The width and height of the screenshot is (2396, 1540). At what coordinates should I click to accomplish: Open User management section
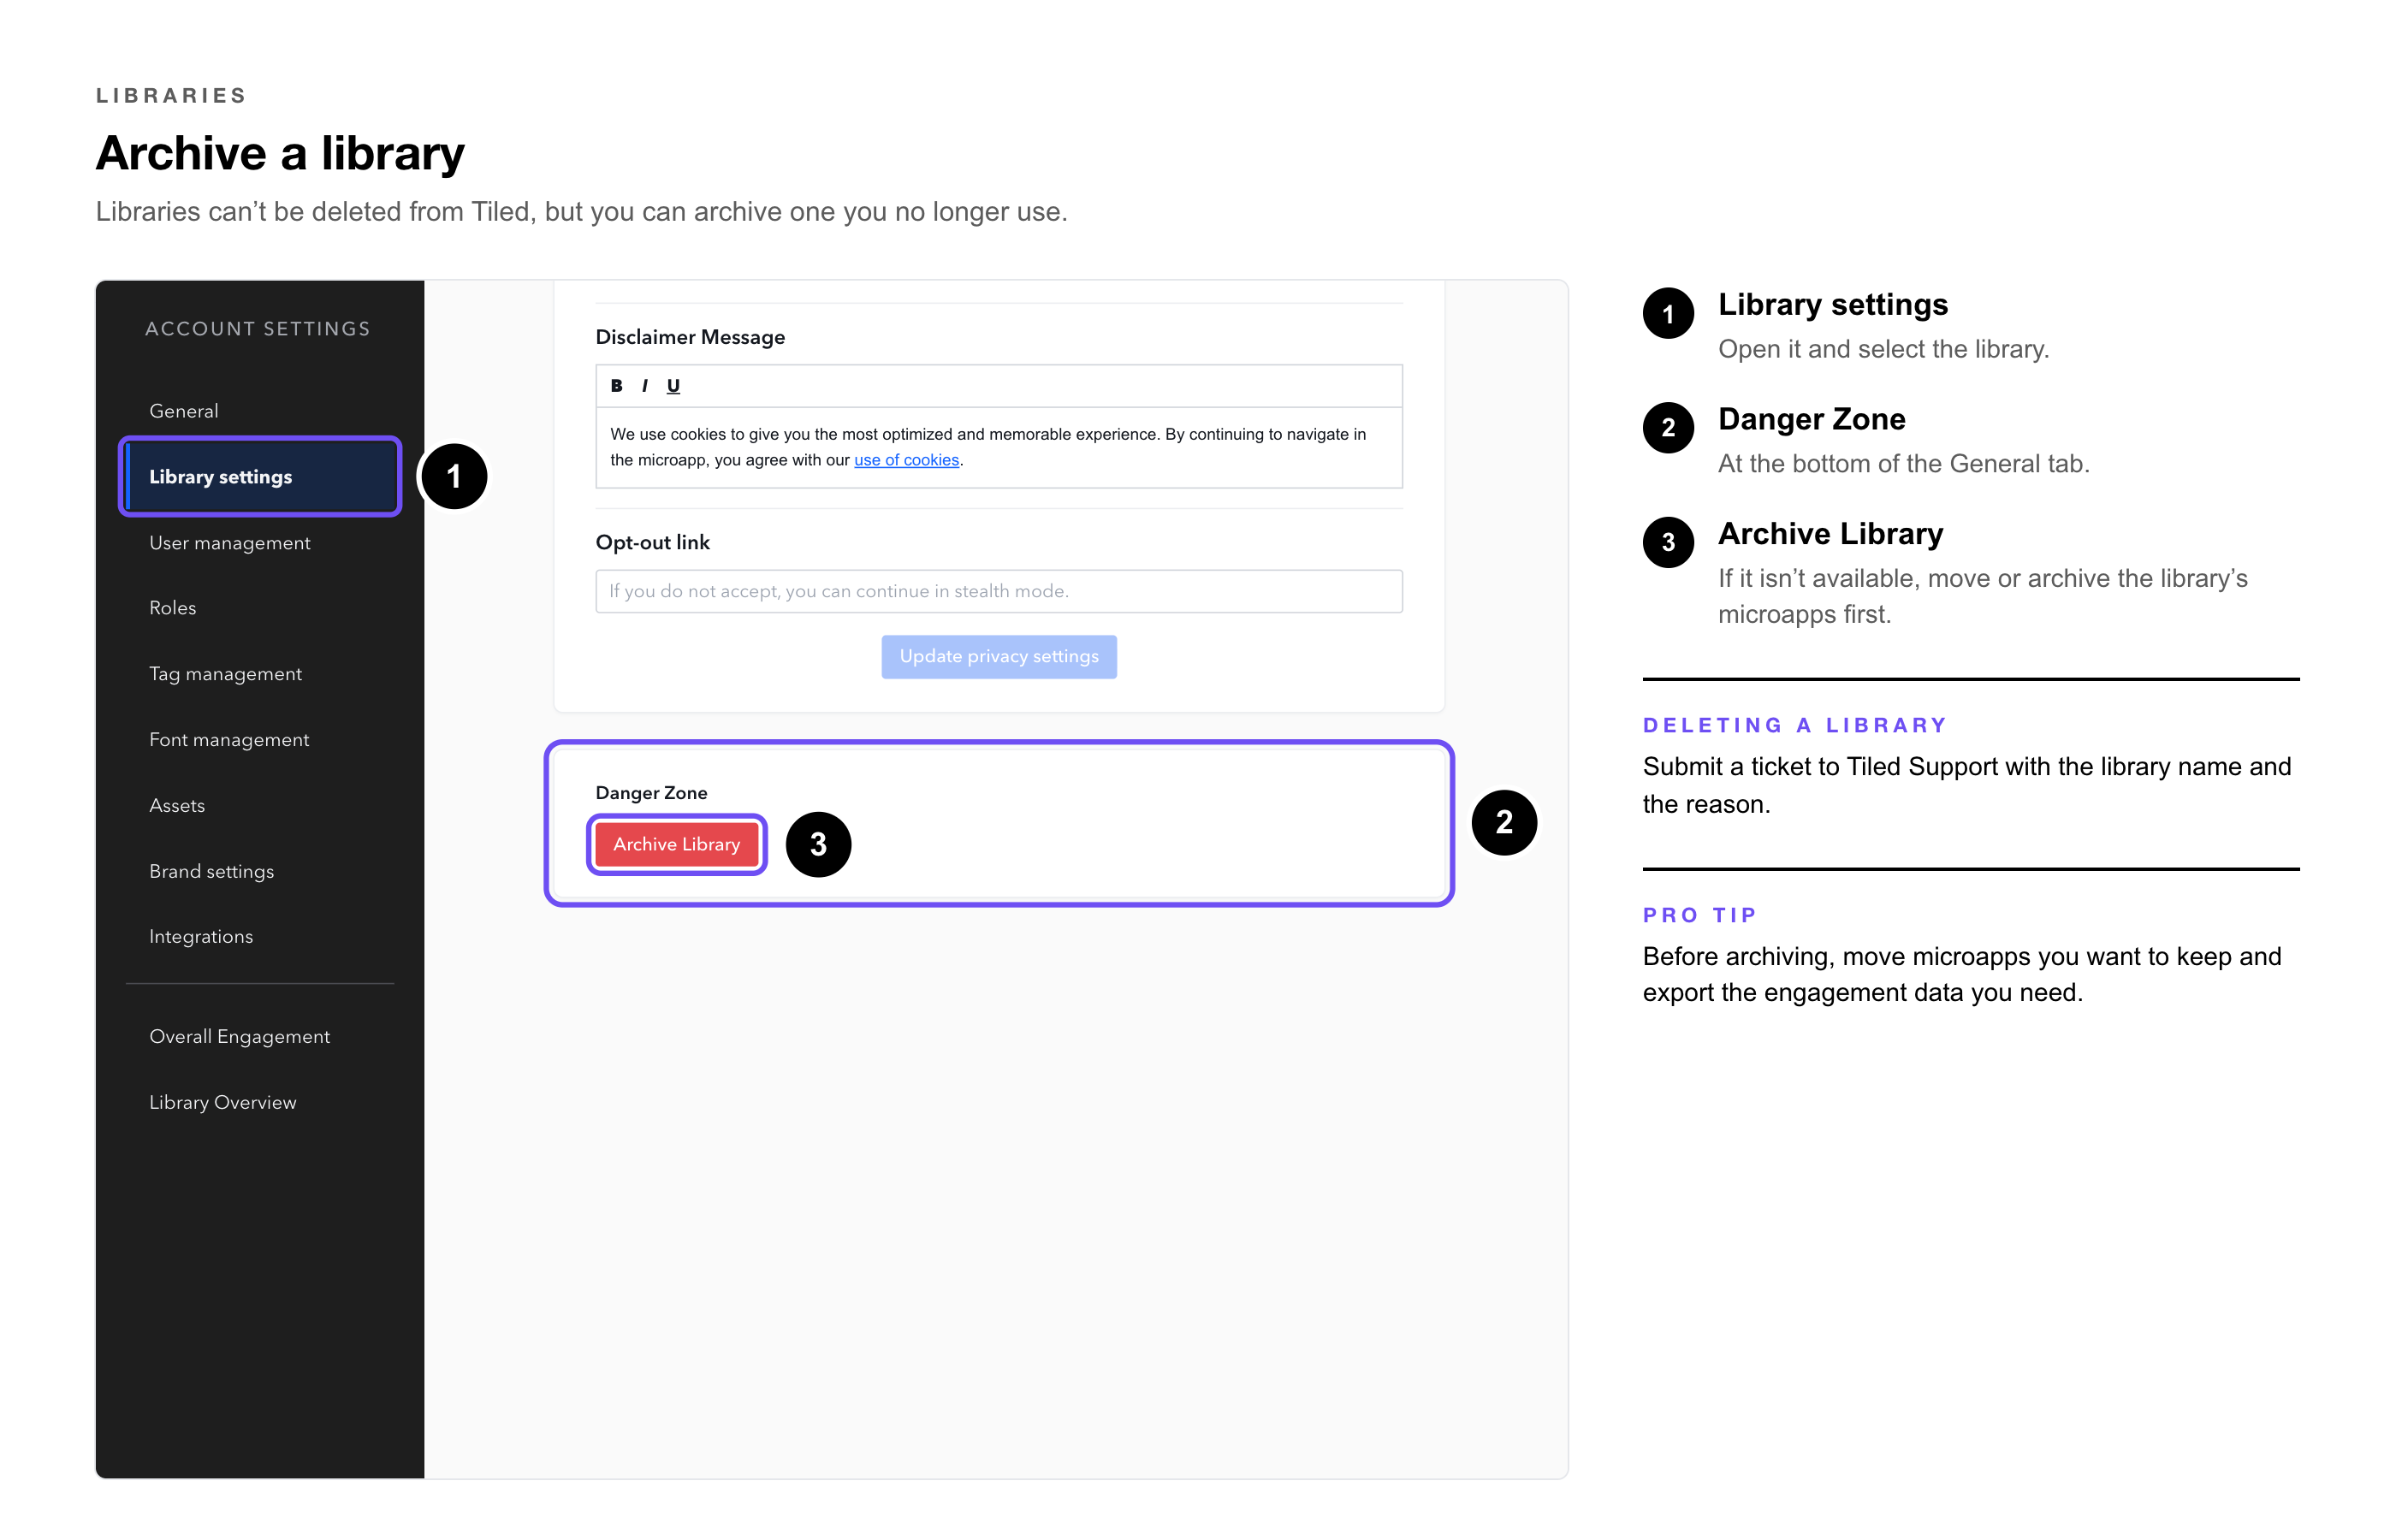(x=230, y=543)
